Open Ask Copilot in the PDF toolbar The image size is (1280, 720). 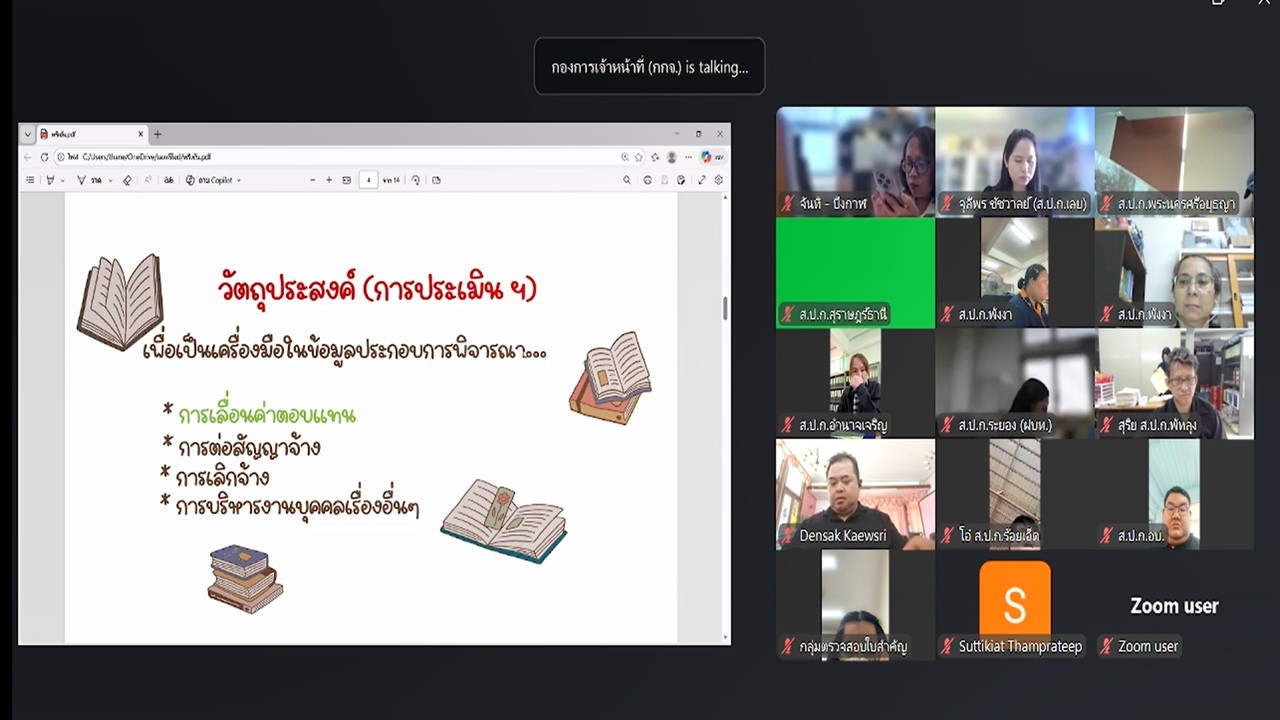[205, 180]
